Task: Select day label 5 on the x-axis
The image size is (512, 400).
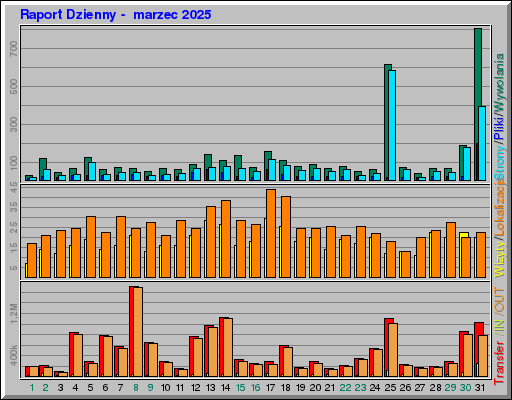Action: click(x=90, y=388)
